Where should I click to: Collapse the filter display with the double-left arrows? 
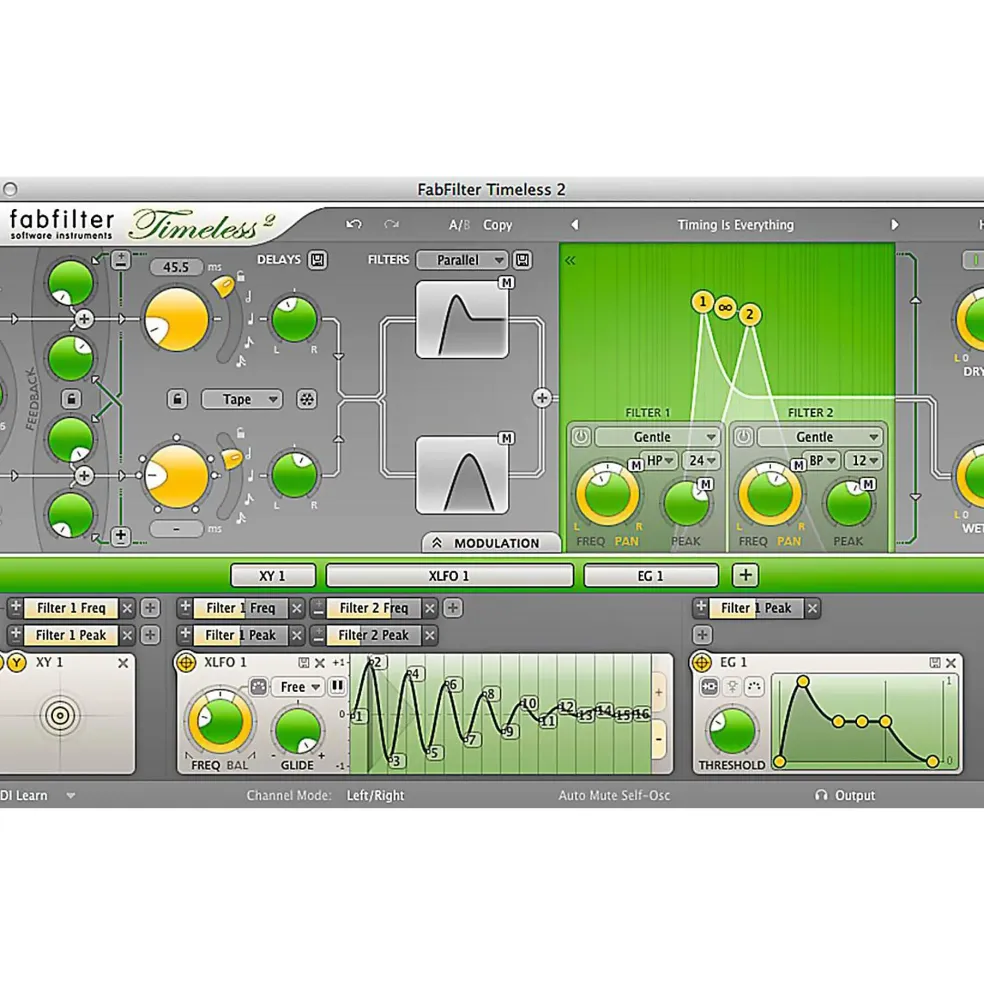point(570,260)
